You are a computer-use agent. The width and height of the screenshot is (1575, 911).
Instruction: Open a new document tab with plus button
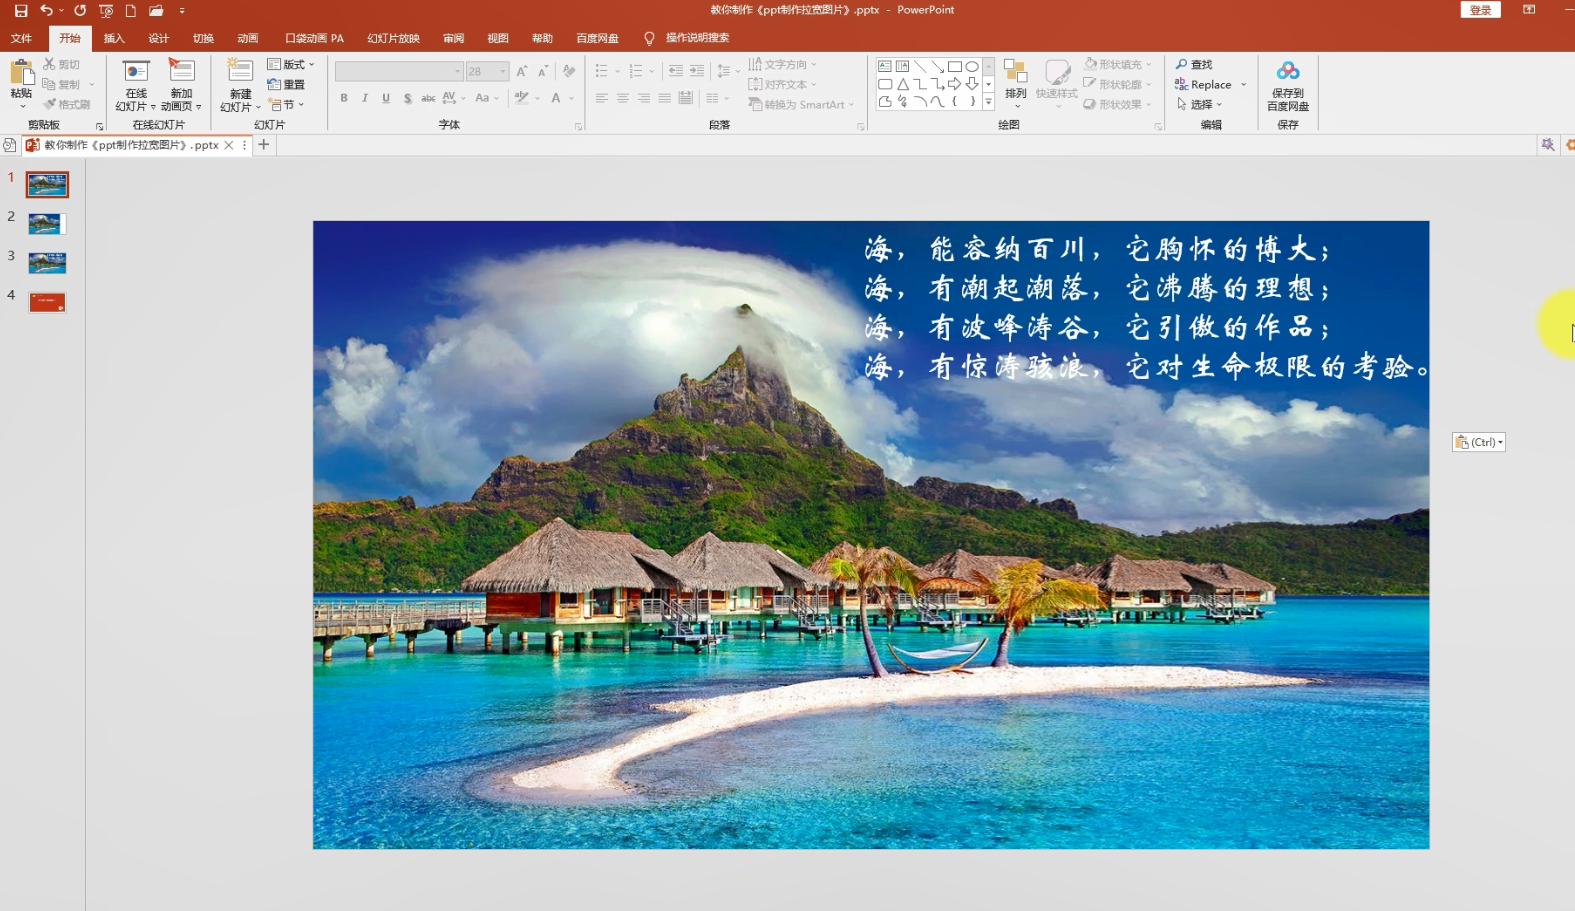coord(264,145)
